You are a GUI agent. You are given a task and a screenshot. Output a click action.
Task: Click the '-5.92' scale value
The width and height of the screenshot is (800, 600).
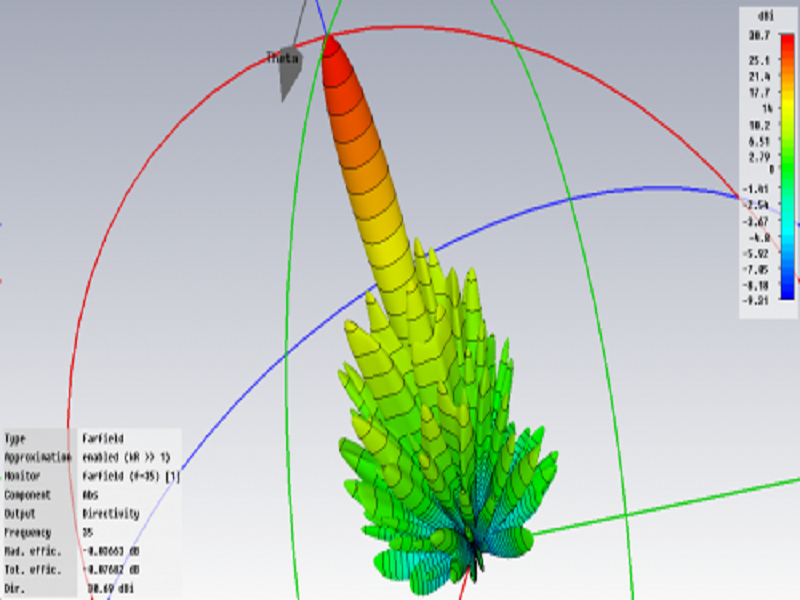756,254
